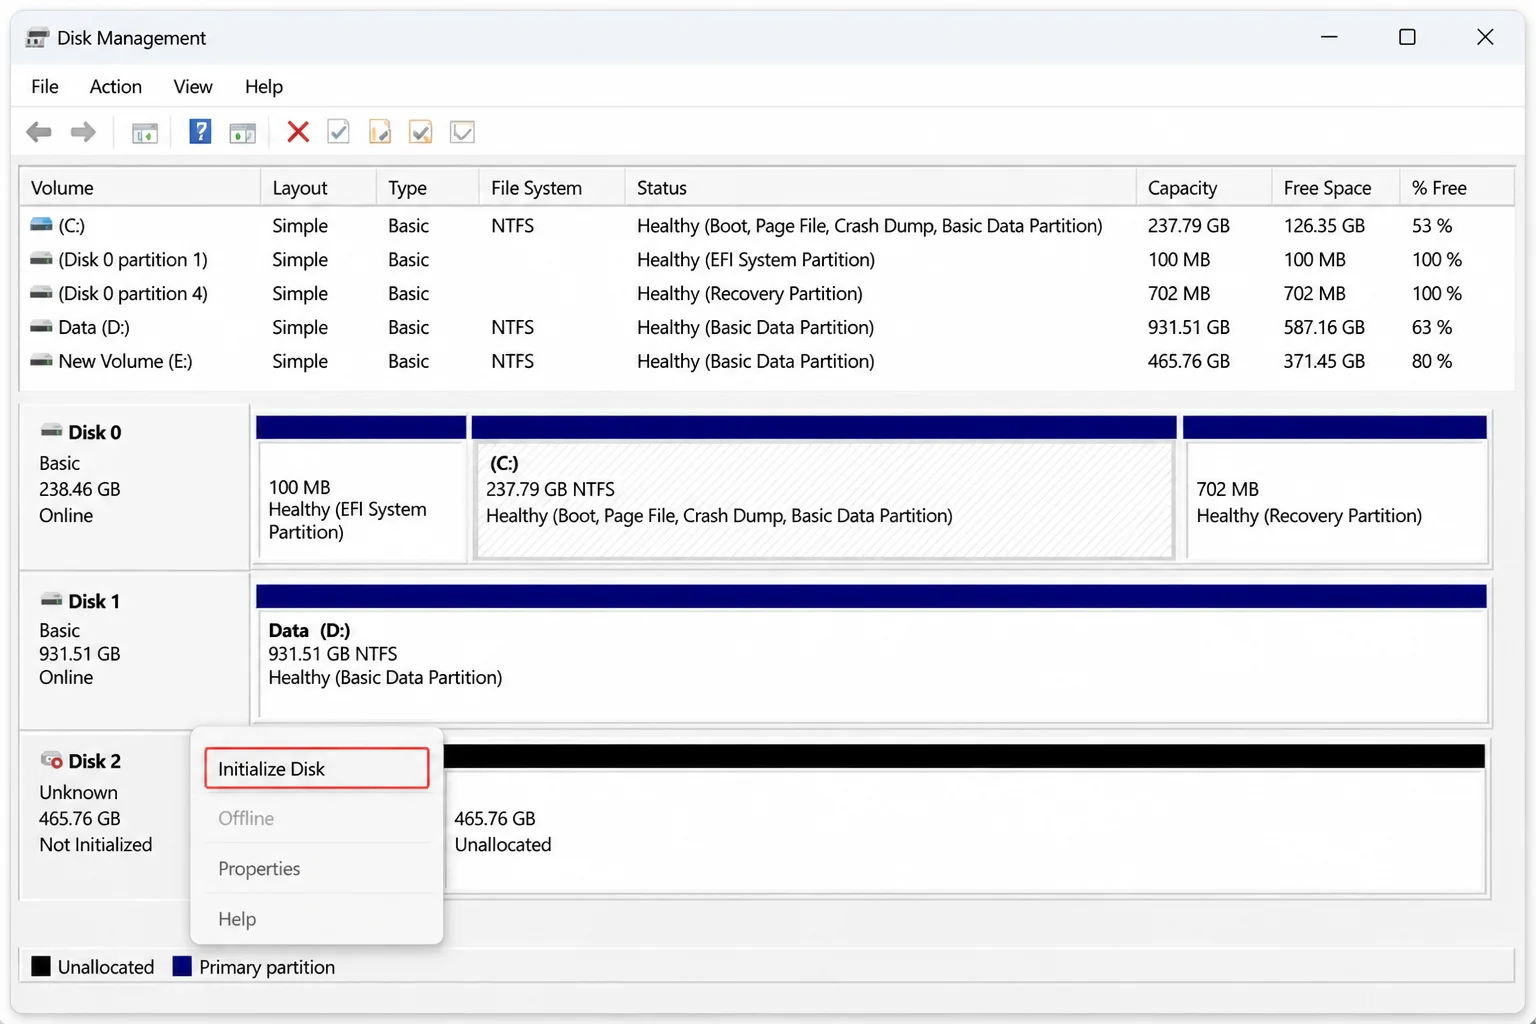Click the 237.79 GB capacity cell

coord(1189,226)
